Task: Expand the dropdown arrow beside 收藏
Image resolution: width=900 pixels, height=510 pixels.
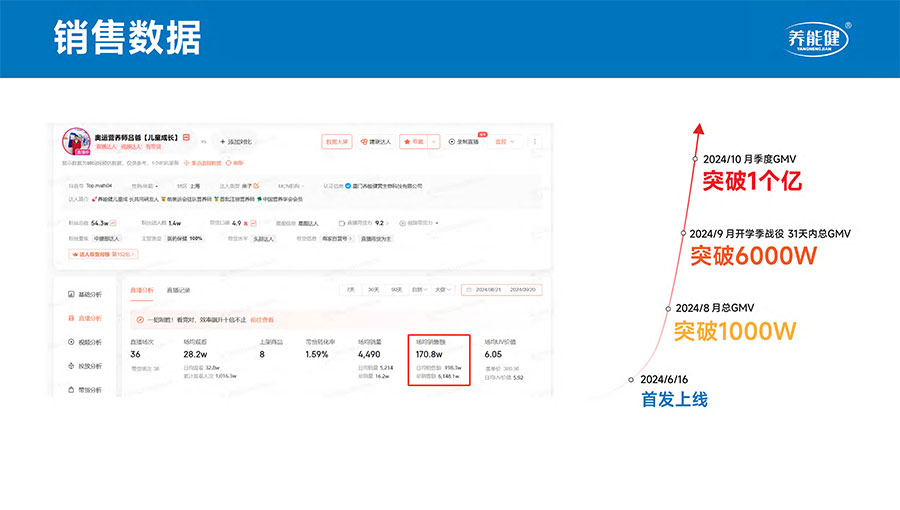Action: [x=432, y=142]
